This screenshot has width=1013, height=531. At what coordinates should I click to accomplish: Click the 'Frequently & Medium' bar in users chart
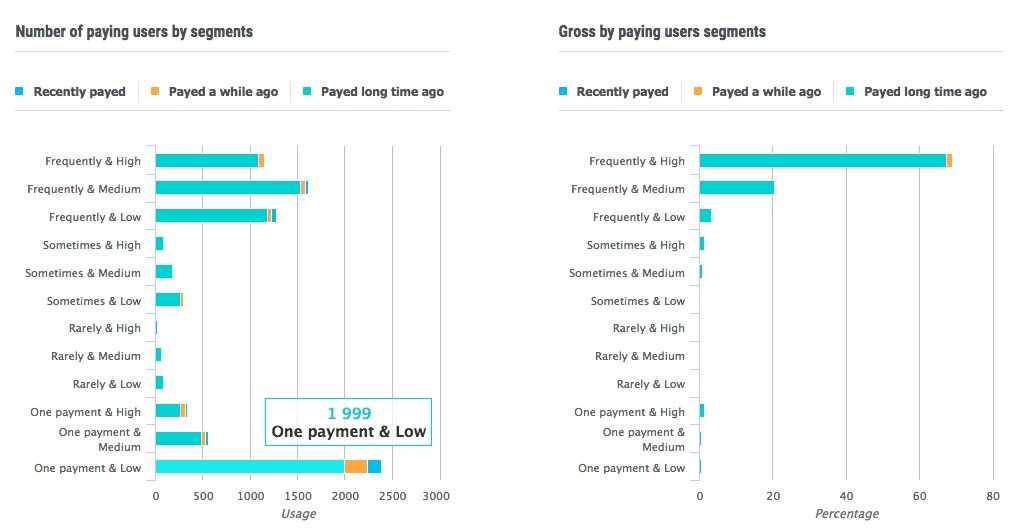[231, 188]
